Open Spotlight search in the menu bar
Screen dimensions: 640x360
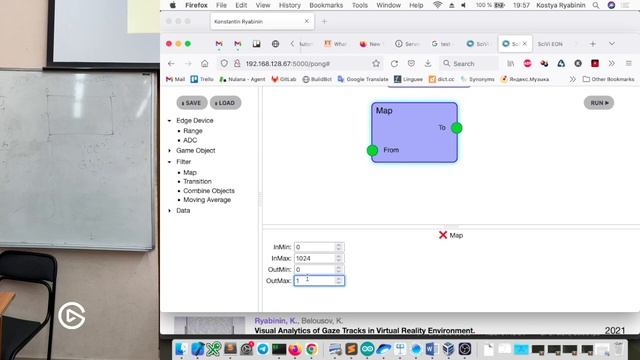pos(596,5)
